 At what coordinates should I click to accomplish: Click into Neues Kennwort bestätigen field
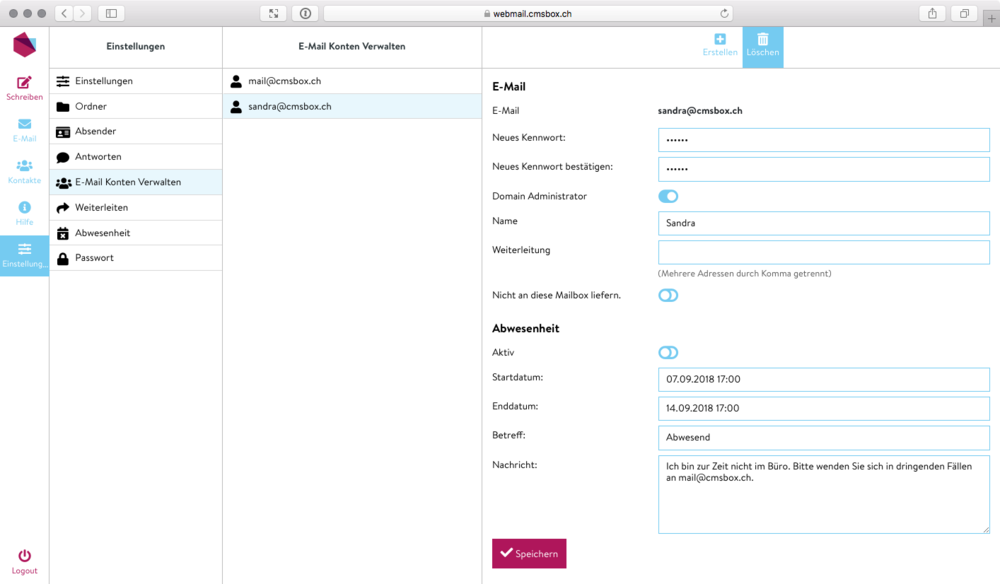823,169
